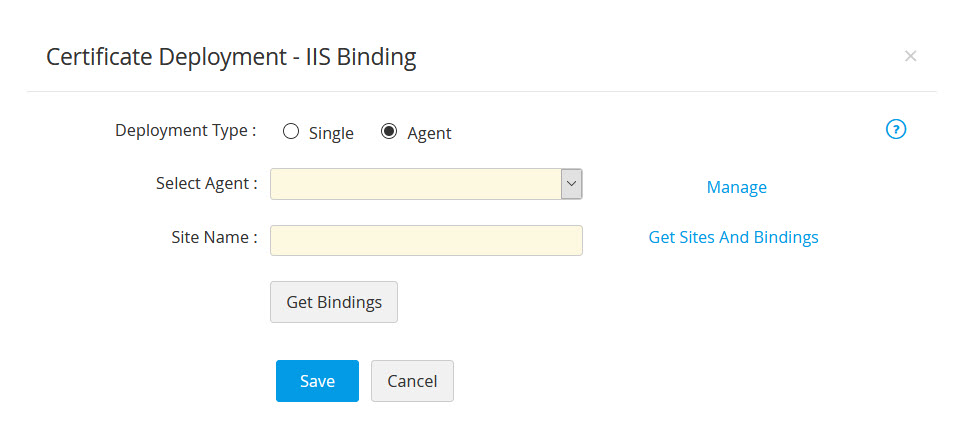The image size is (959, 447).
Task: Click the blue circled help indicator
Action: coord(896,129)
